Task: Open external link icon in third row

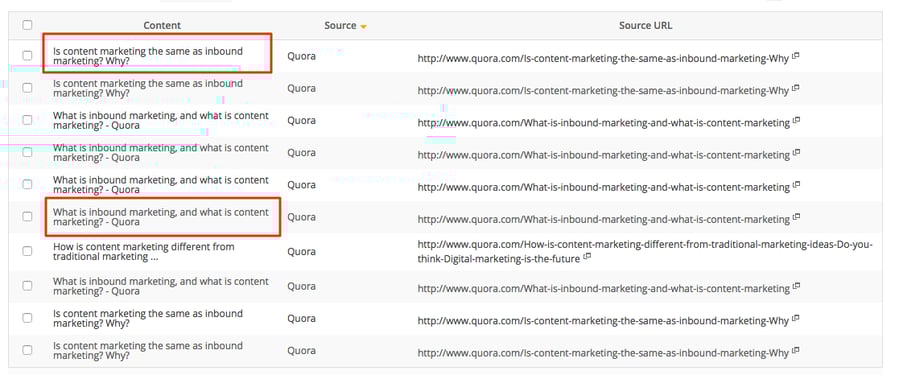Action: click(x=797, y=121)
